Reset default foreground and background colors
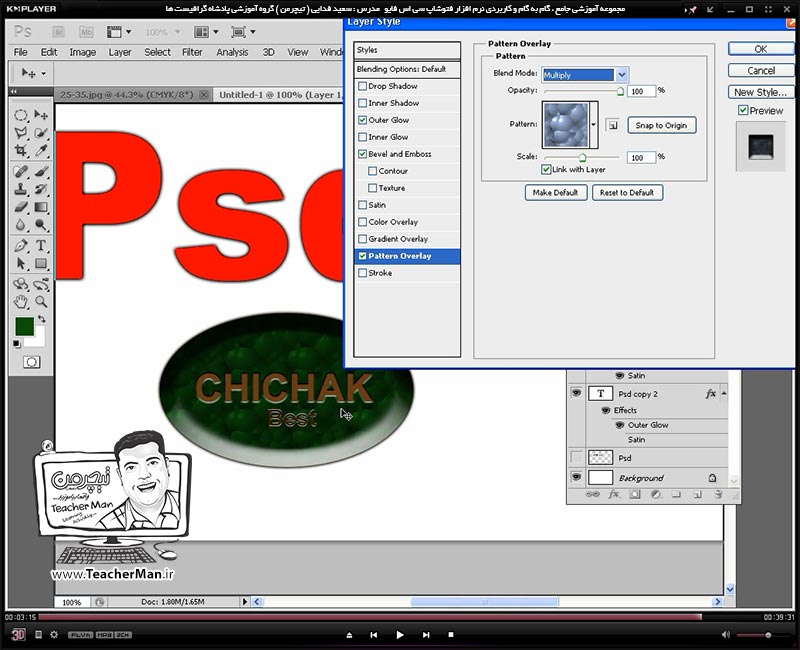The height and width of the screenshot is (650, 800). 17,344
